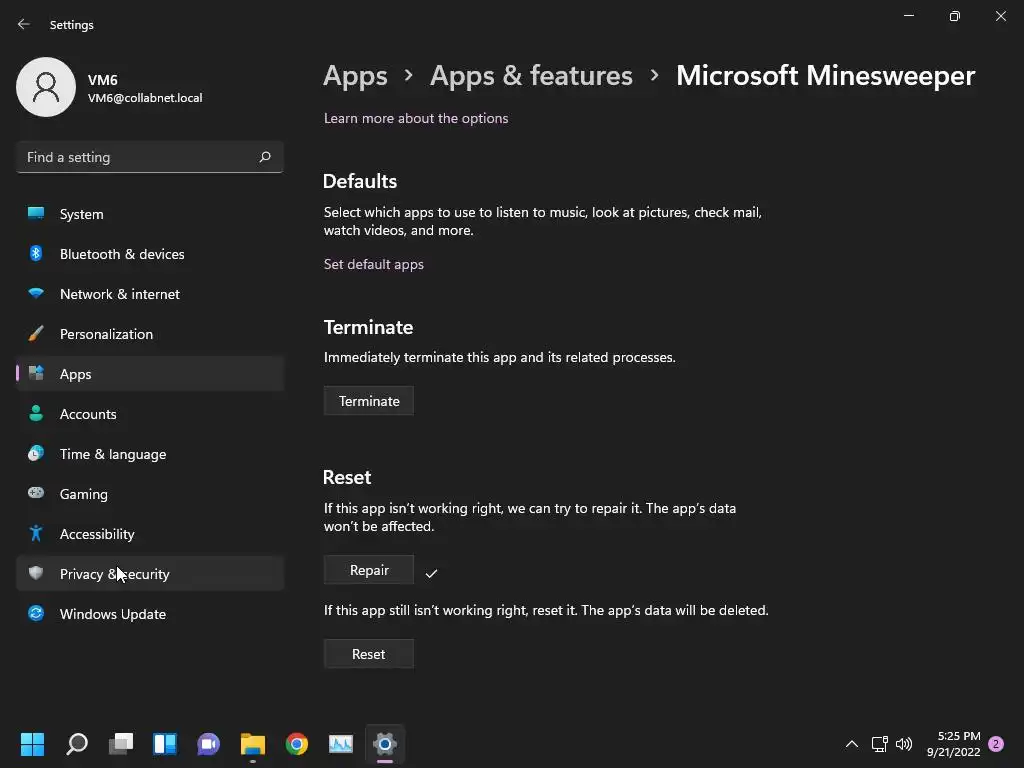Click the back arrow in Settings

pos(24,24)
